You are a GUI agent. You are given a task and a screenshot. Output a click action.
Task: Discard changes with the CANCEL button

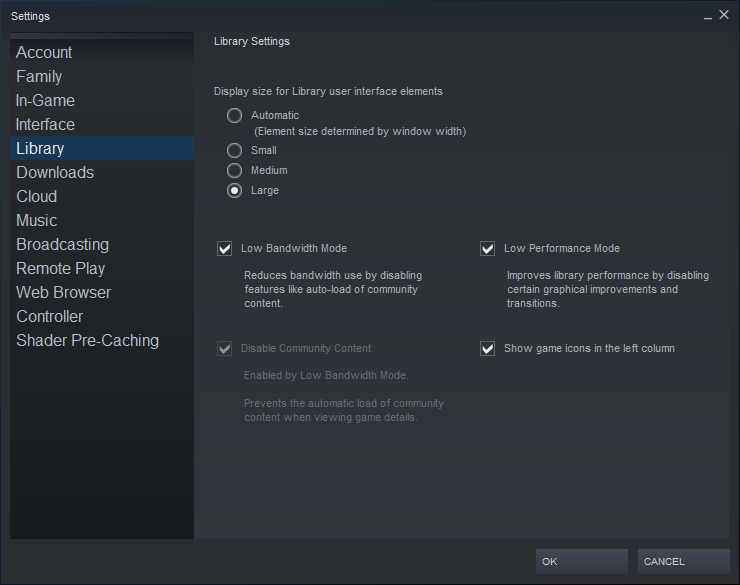pyautogui.click(x=683, y=561)
